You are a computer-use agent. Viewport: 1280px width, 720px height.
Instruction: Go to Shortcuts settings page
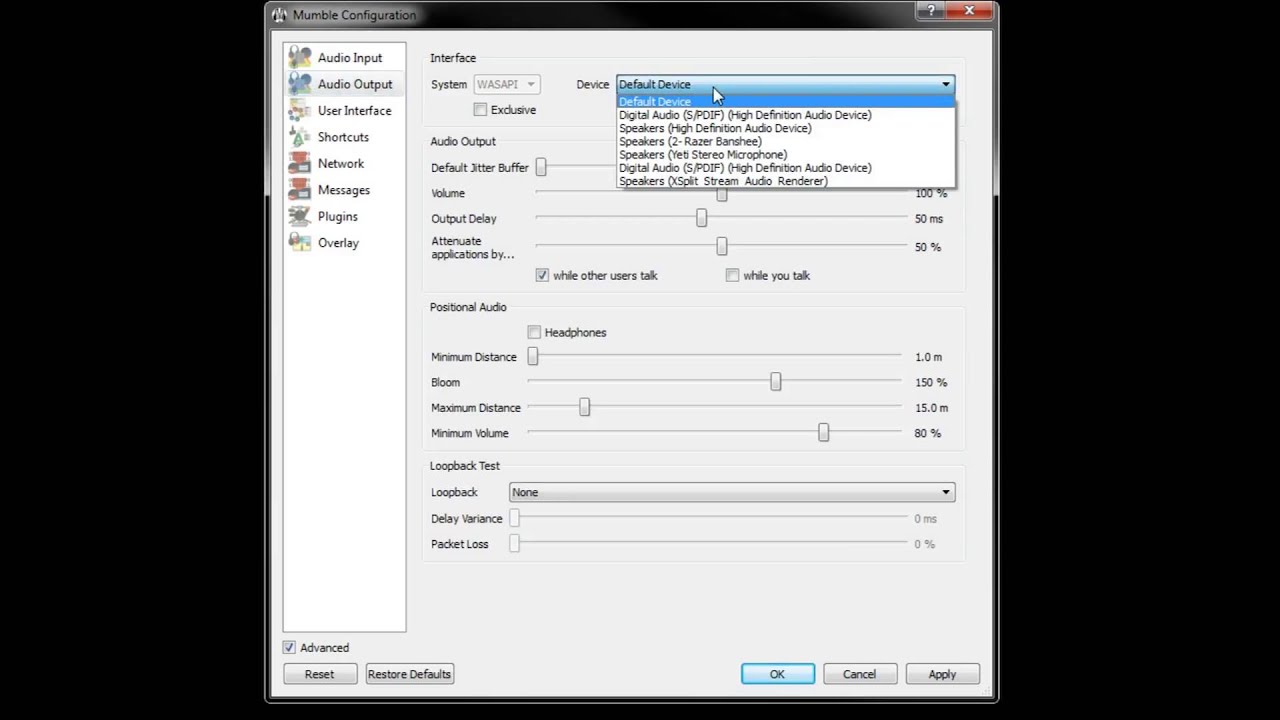tap(343, 137)
